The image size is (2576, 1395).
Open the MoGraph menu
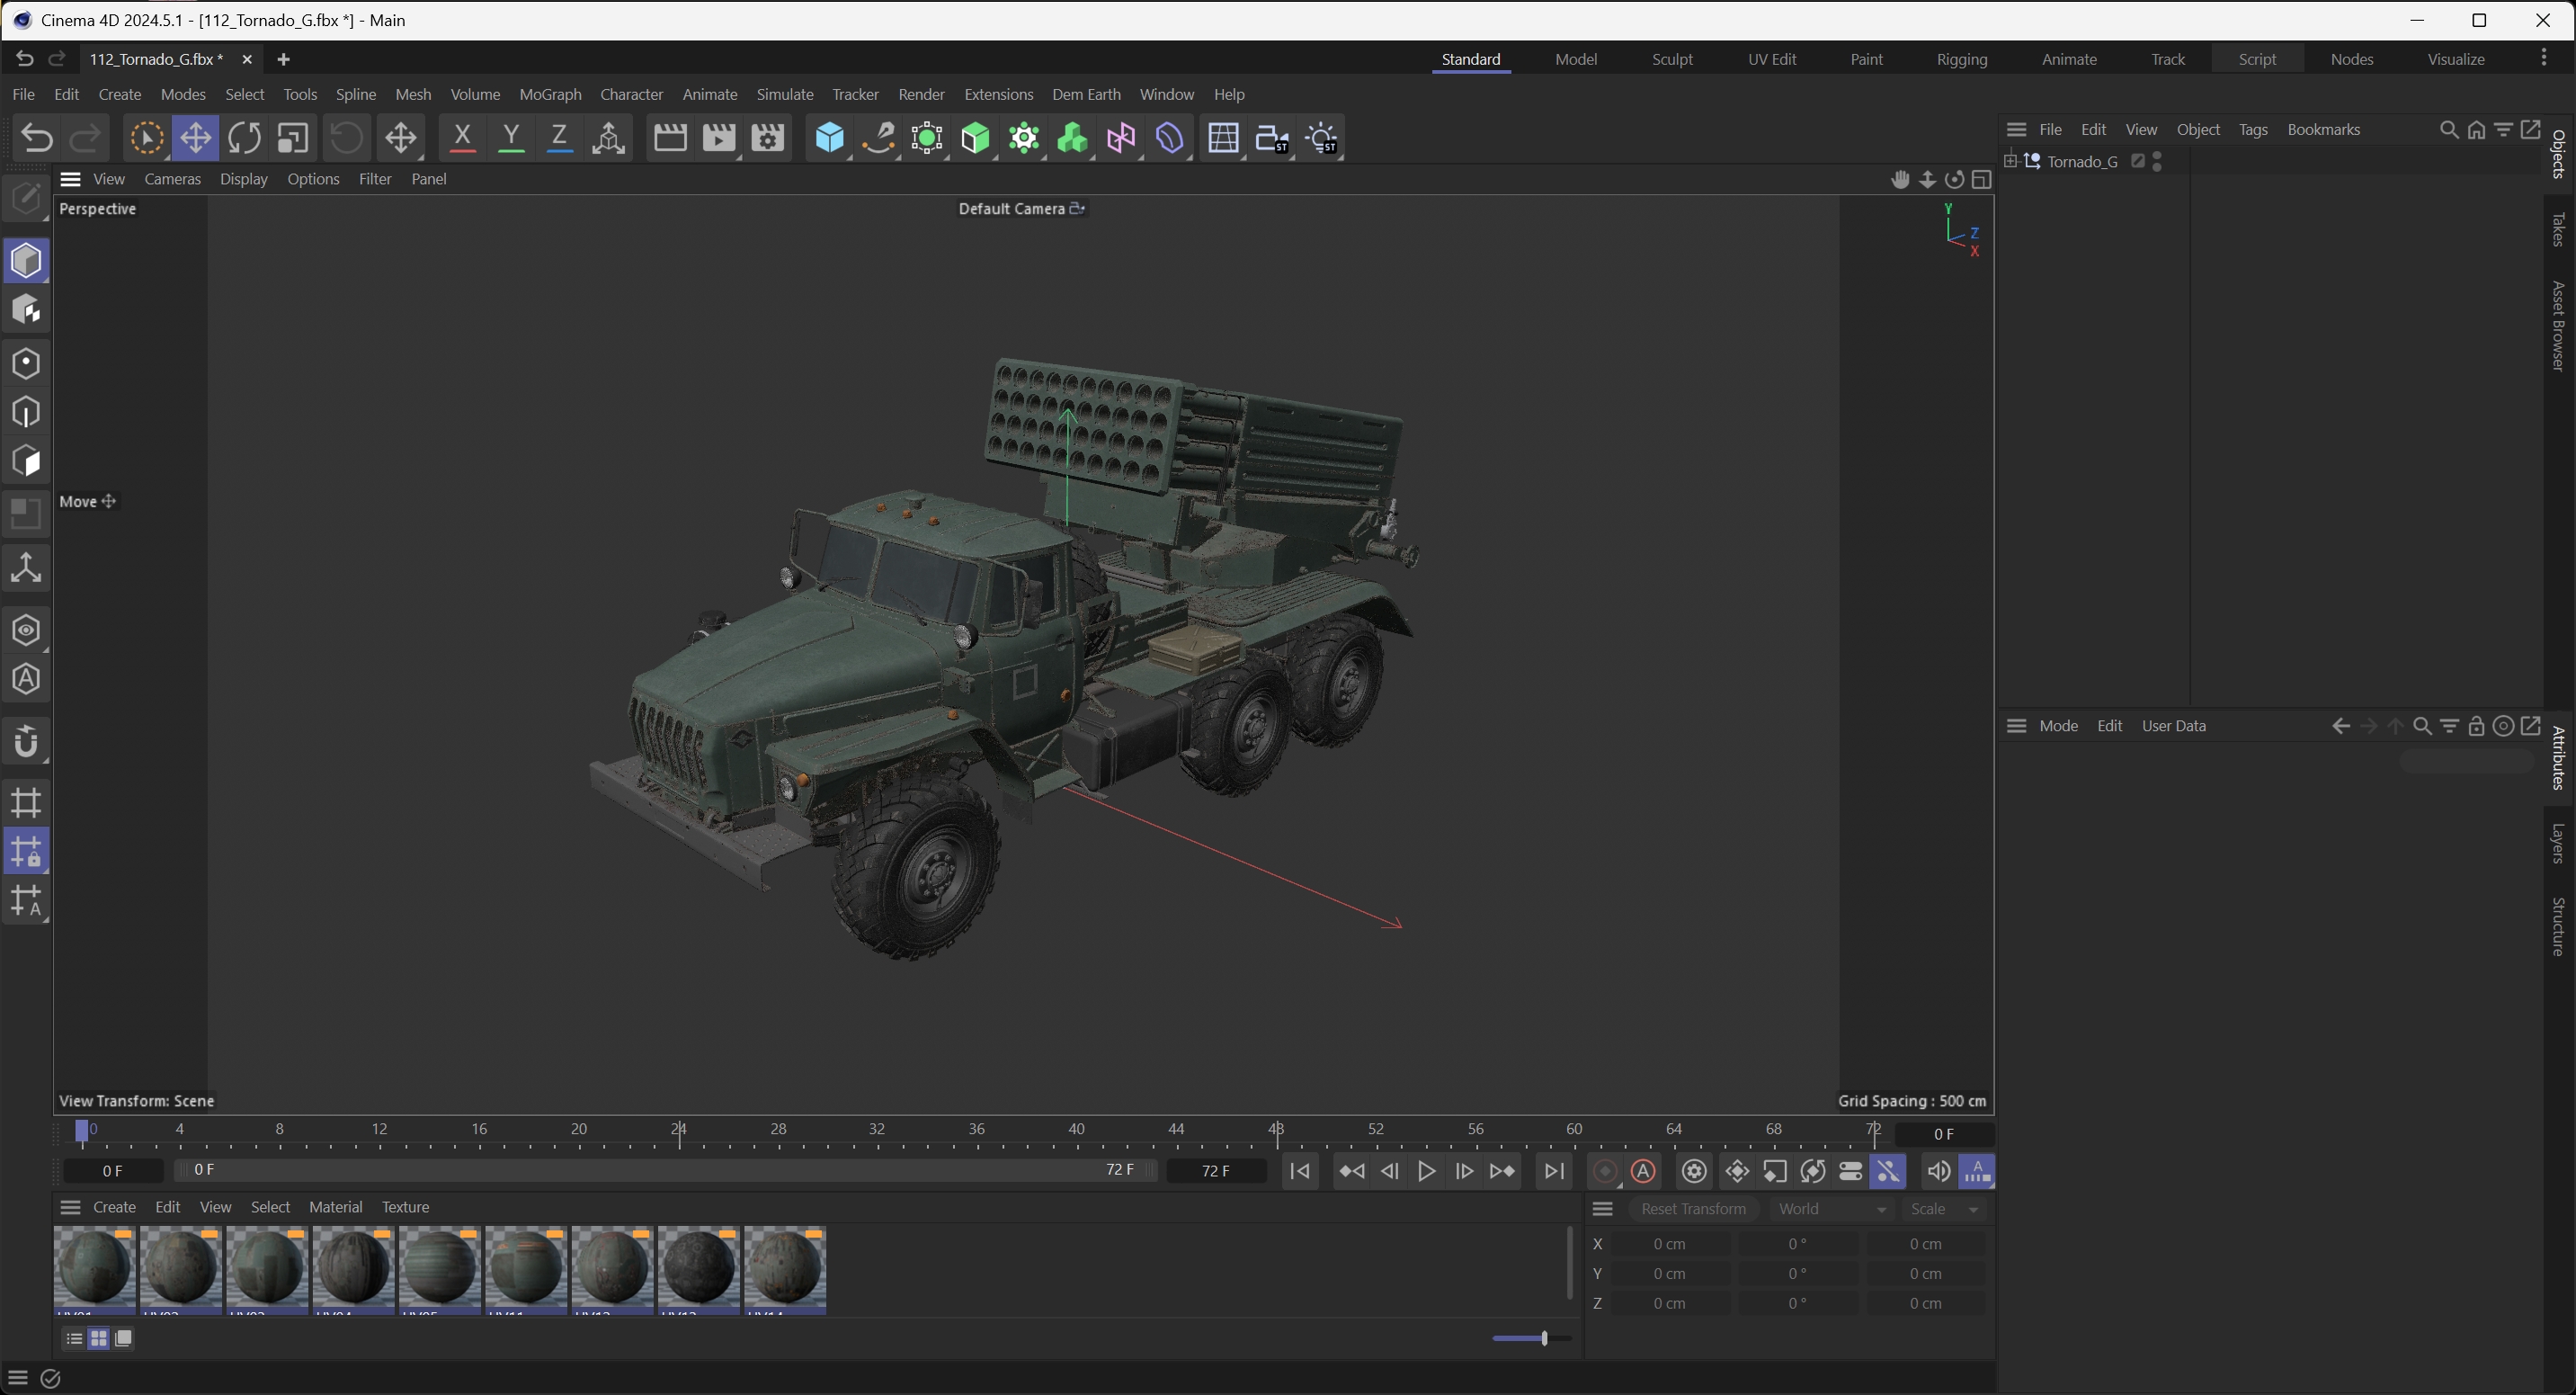550,94
